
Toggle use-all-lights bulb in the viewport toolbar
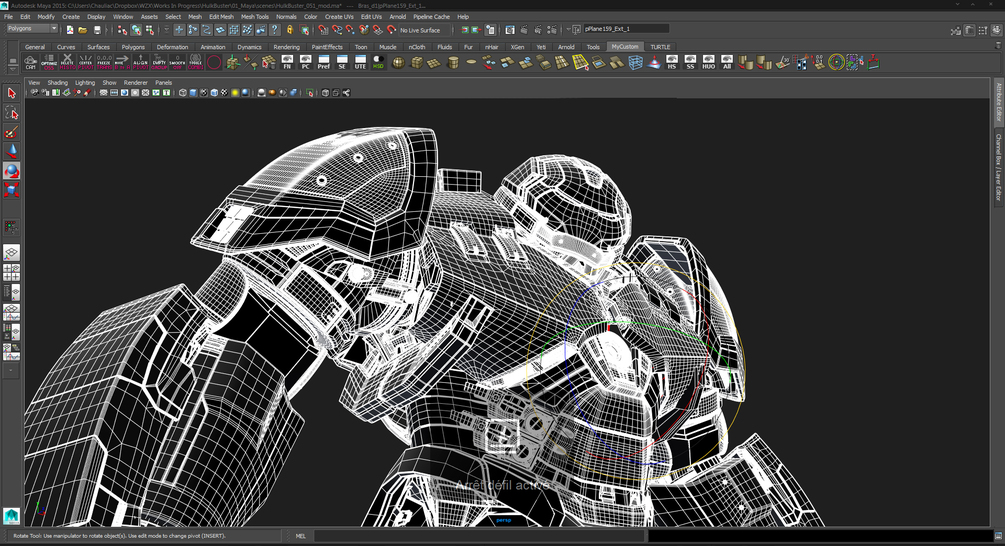point(235,93)
